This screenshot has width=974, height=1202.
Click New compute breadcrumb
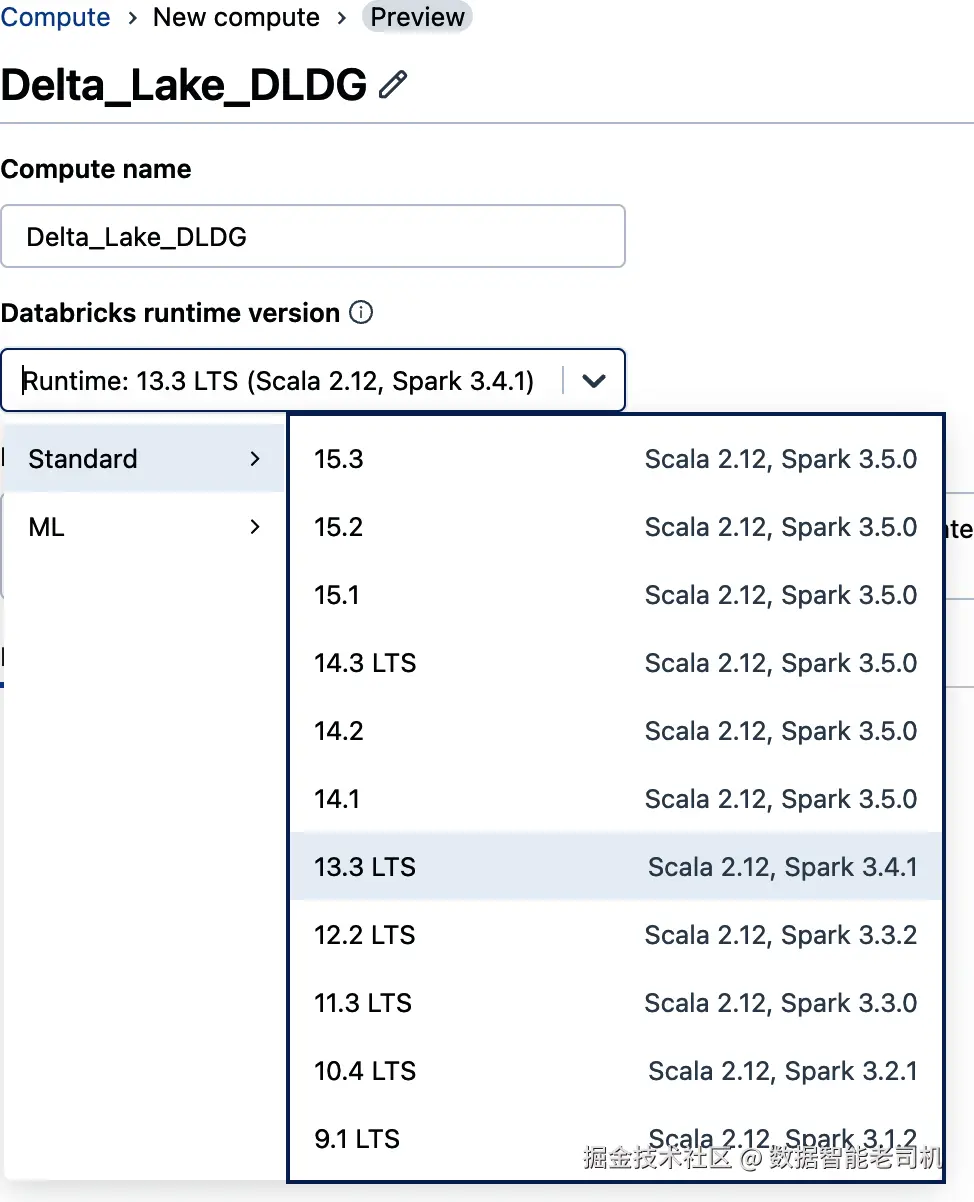coord(237,17)
